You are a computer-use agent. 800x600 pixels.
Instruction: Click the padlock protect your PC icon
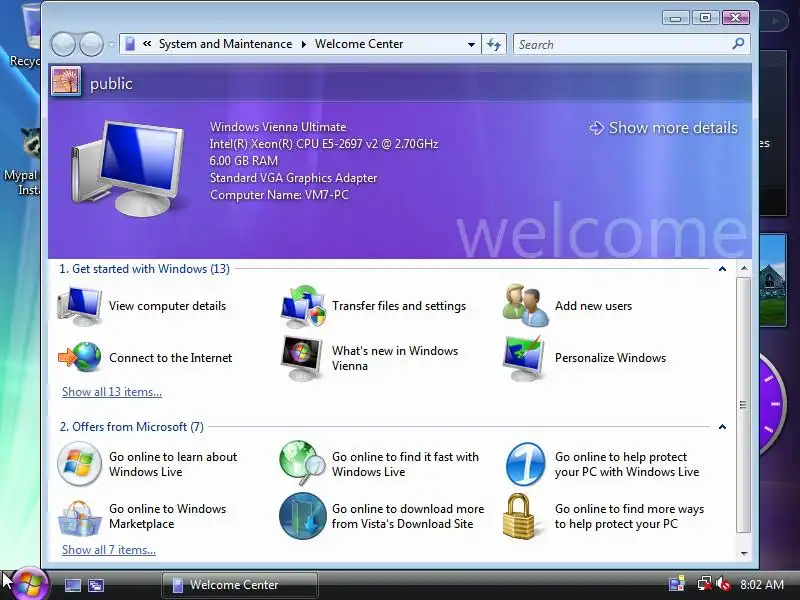(519, 516)
